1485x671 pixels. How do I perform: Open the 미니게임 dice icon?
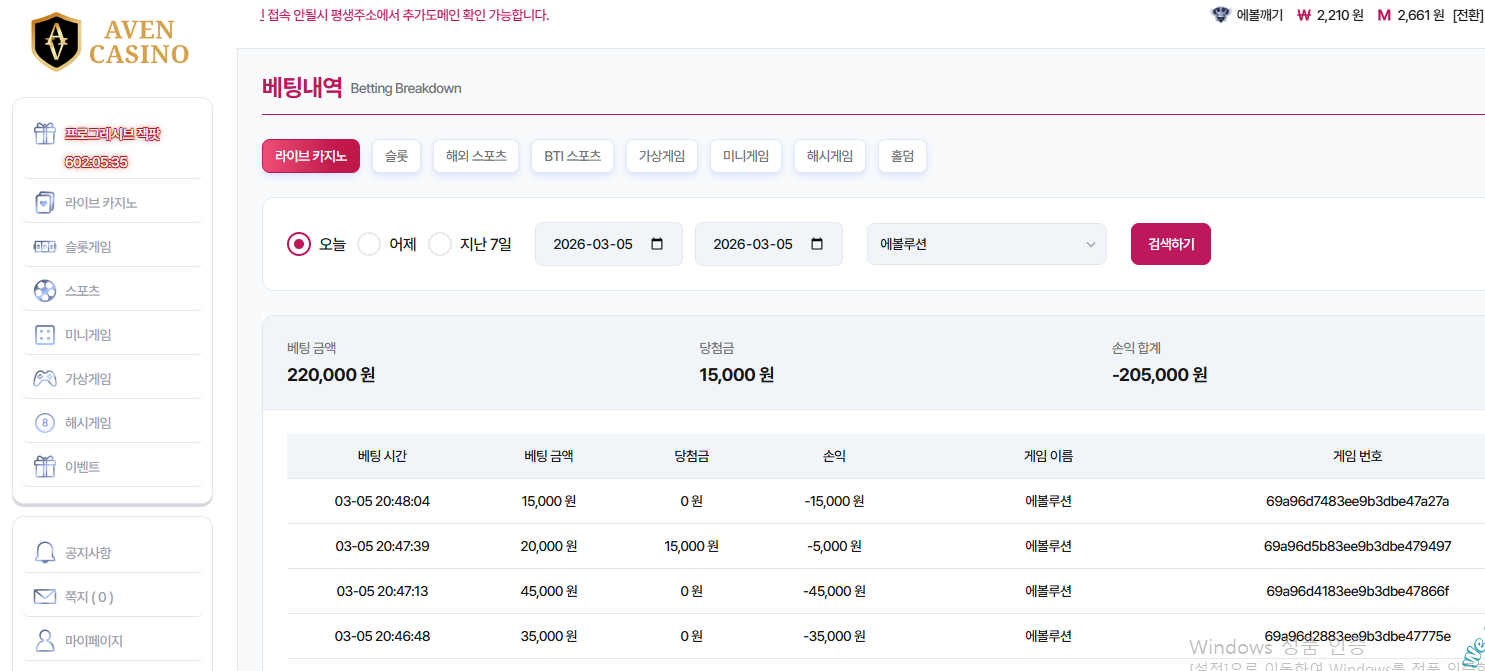[44, 335]
